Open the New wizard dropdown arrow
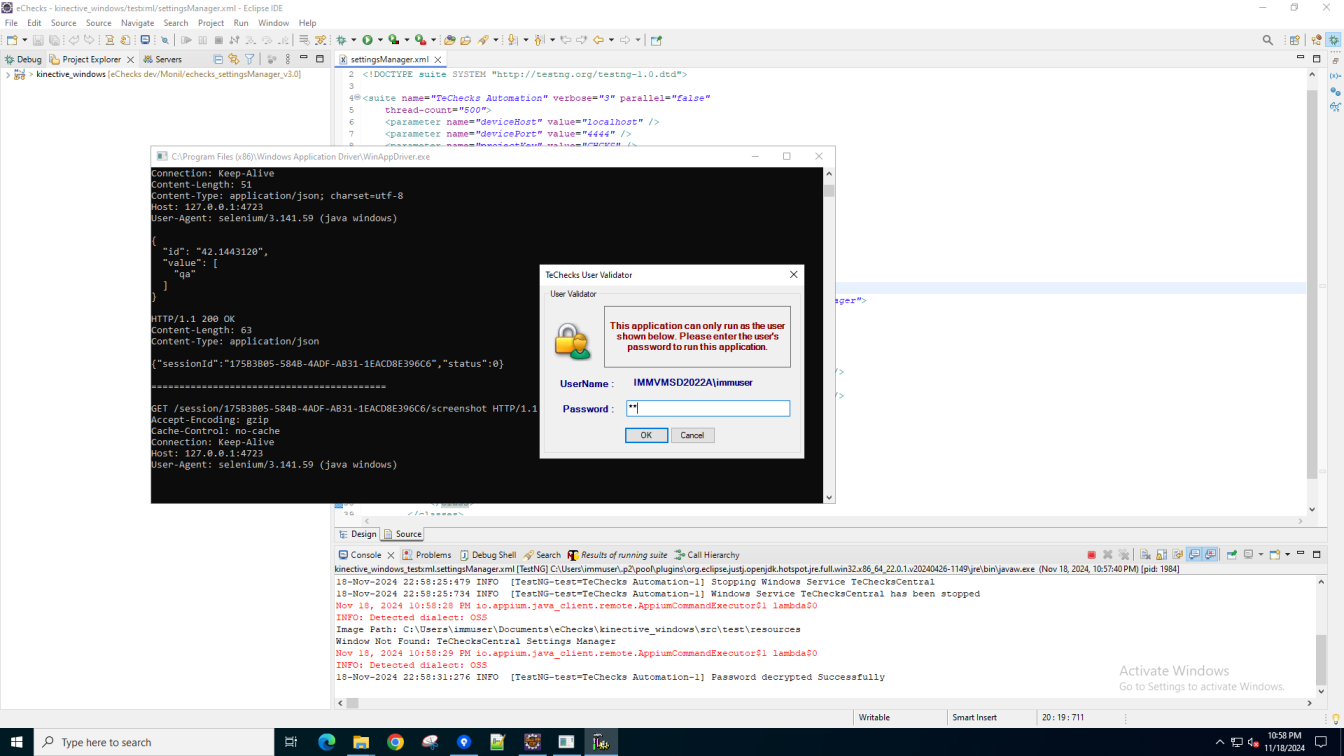 click(24, 40)
